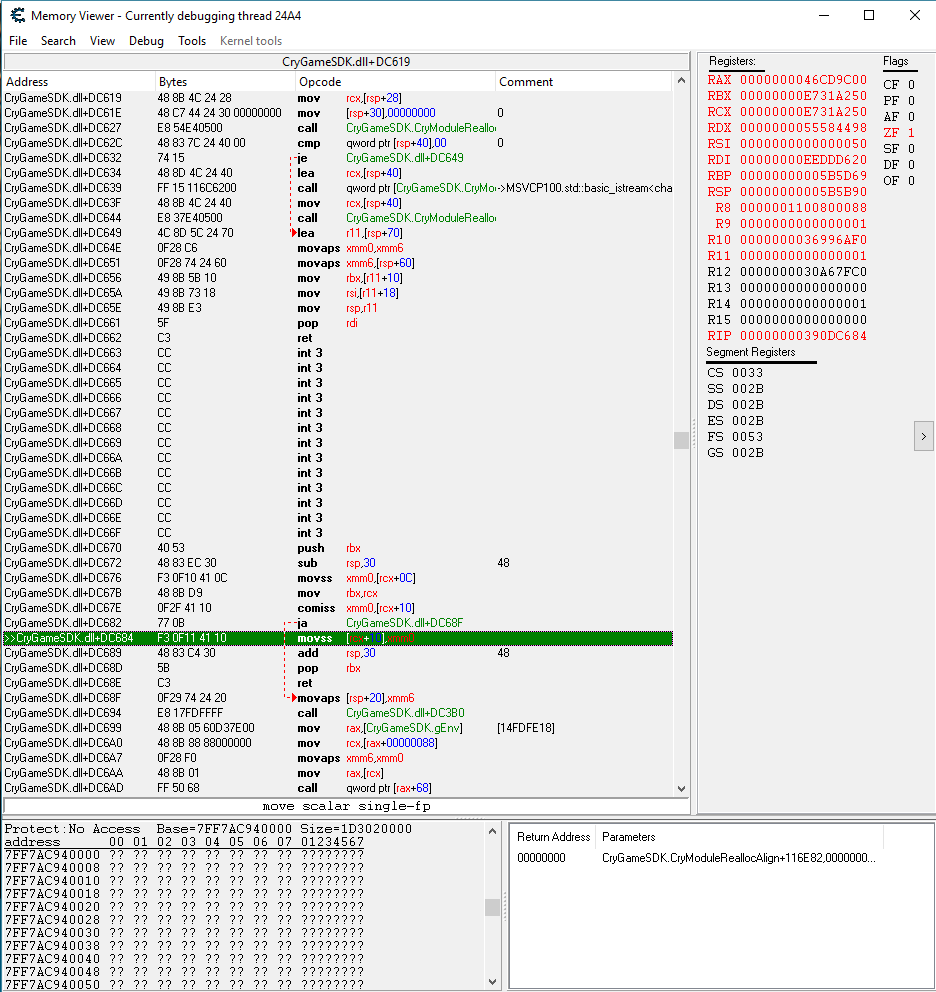The image size is (936, 992).
Task: Click the disassembler vertical scrollbar thumb
Action: [681, 440]
